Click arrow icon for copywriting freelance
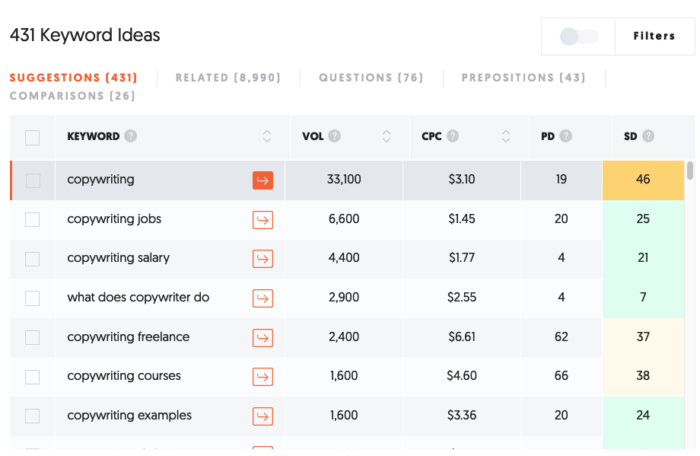Viewport: 700px width, 456px height. pyautogui.click(x=263, y=337)
